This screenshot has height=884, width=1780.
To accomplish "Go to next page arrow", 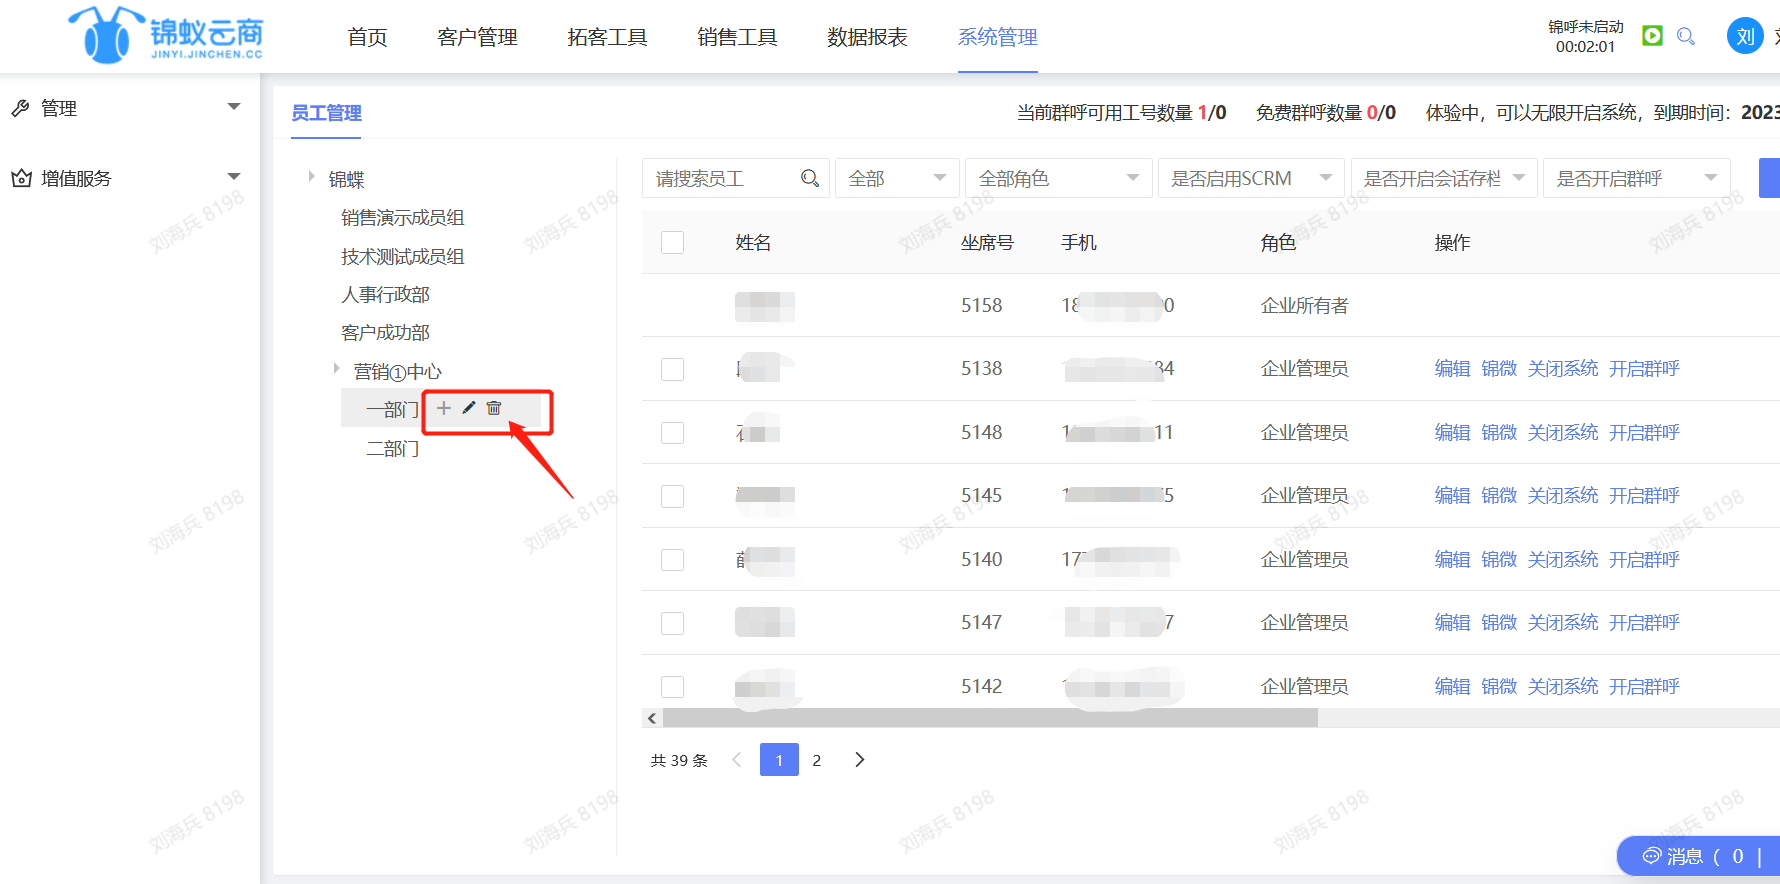I will coord(859,760).
